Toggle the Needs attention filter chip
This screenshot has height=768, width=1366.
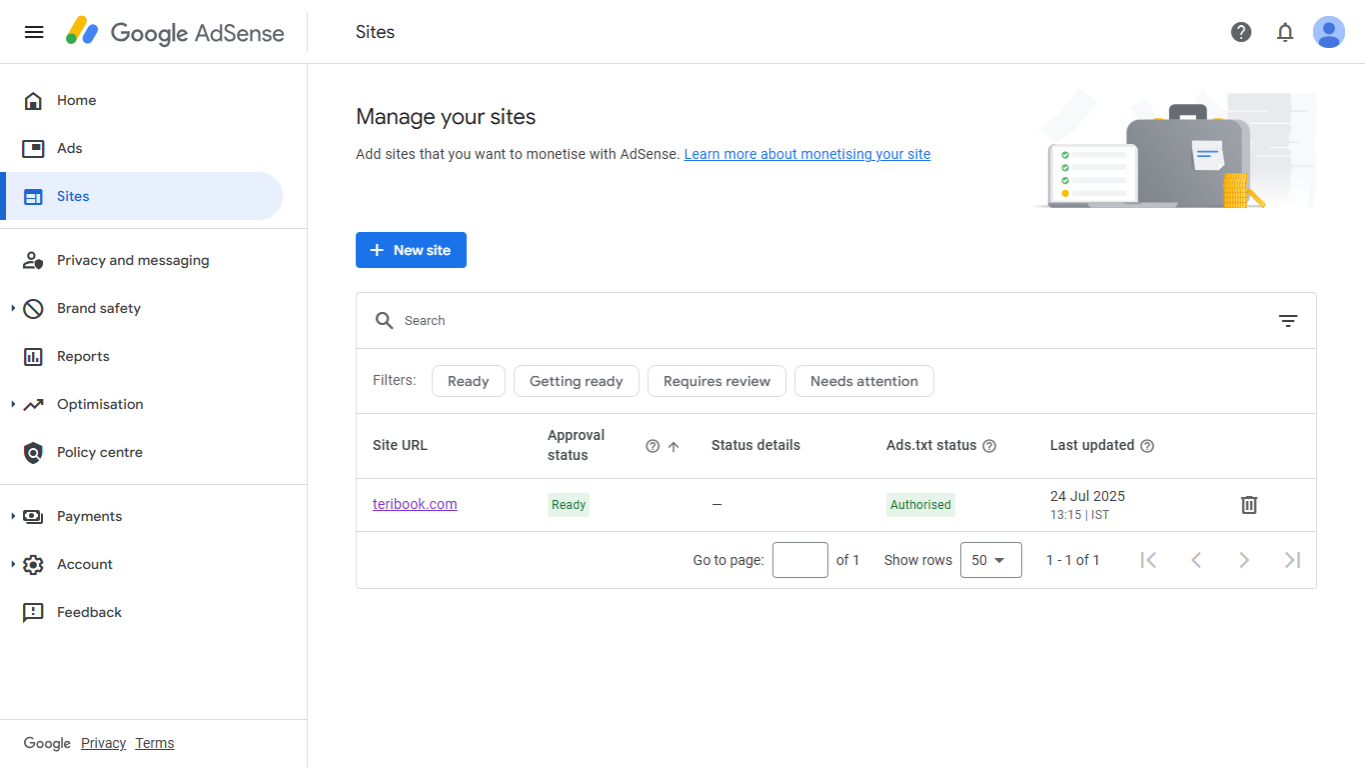click(864, 381)
